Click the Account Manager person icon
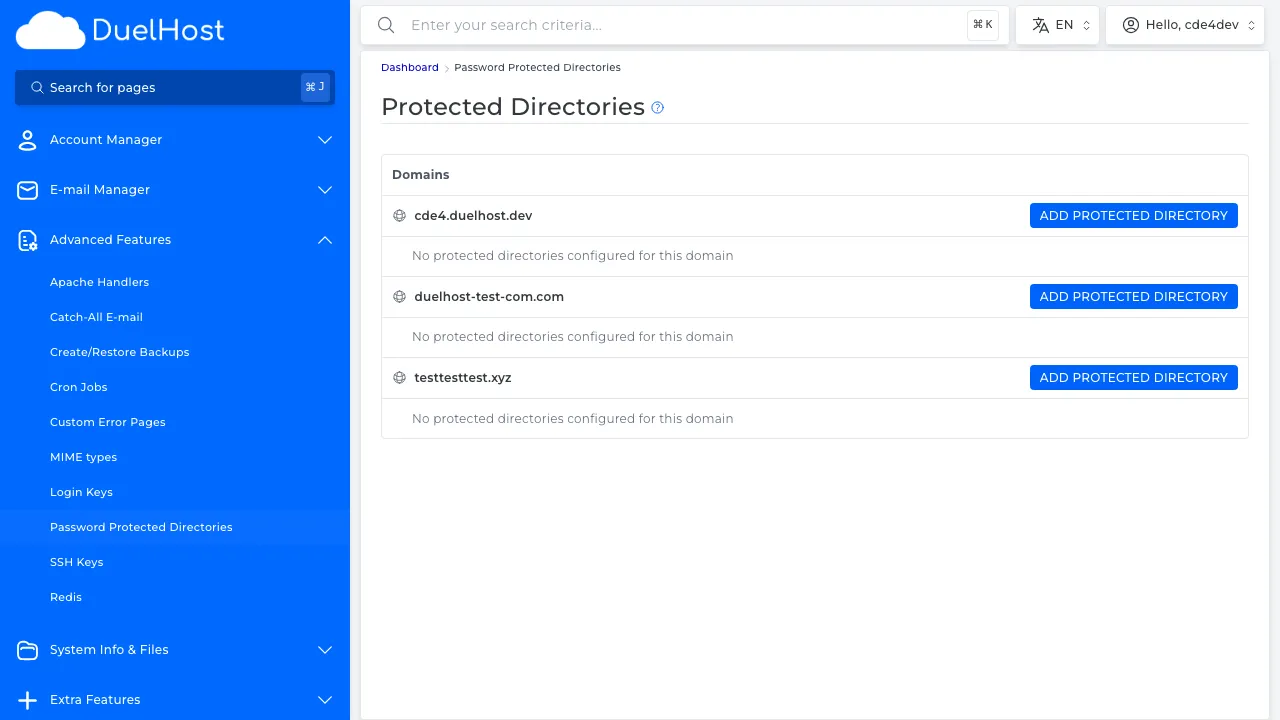The image size is (1280, 720). coord(27,140)
